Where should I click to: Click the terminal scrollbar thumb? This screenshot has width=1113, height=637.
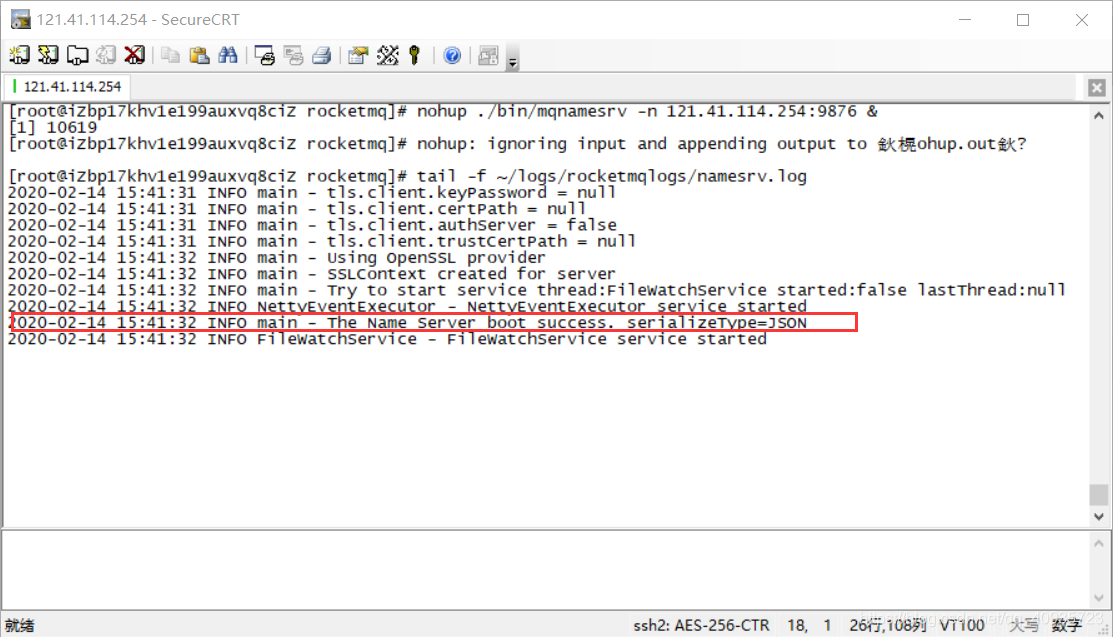[1099, 494]
